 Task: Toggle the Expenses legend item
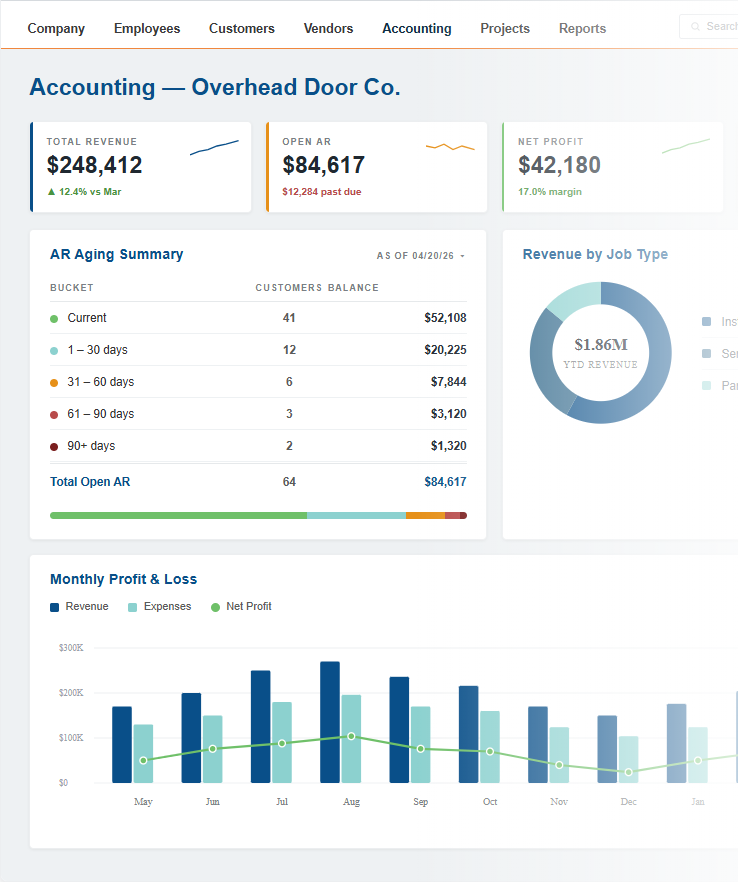coord(160,606)
